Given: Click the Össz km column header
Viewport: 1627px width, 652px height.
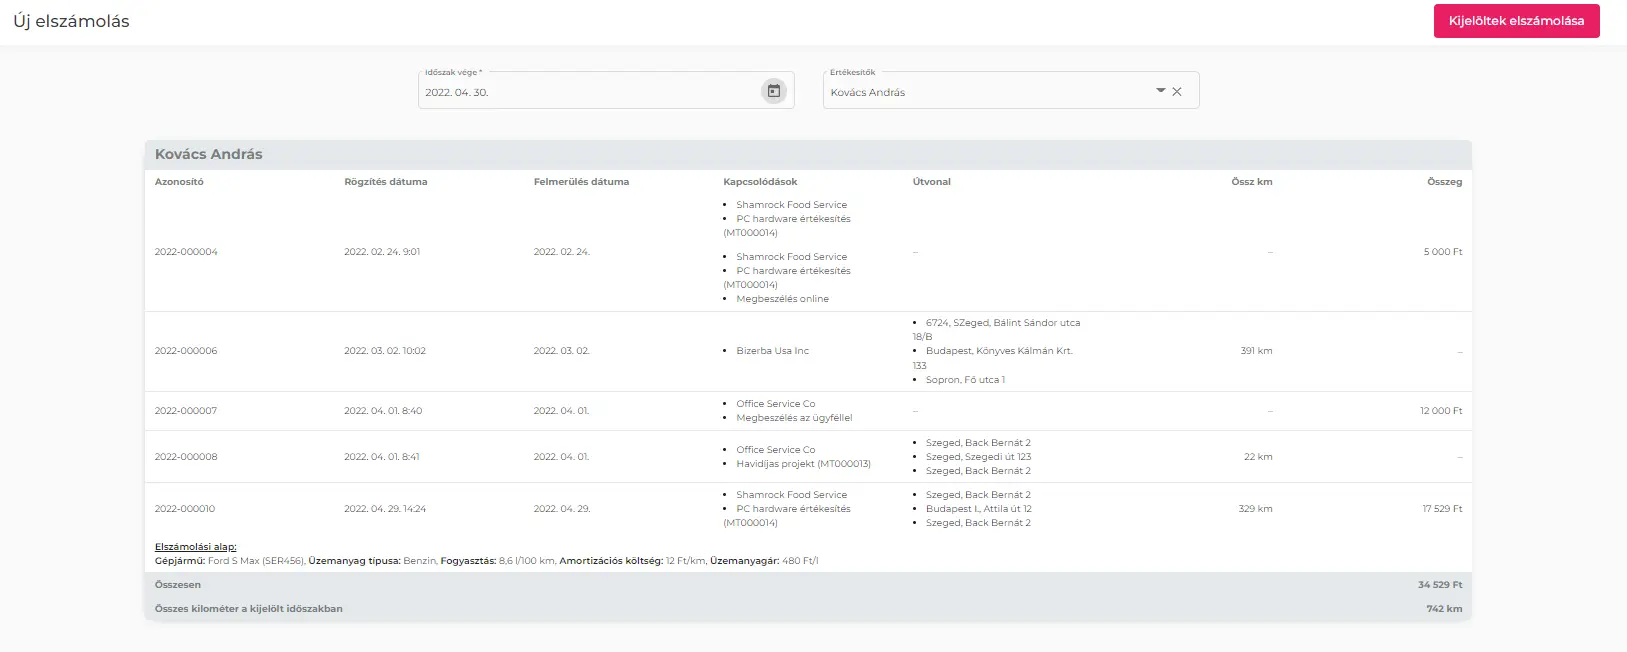Looking at the screenshot, I should tap(1251, 182).
